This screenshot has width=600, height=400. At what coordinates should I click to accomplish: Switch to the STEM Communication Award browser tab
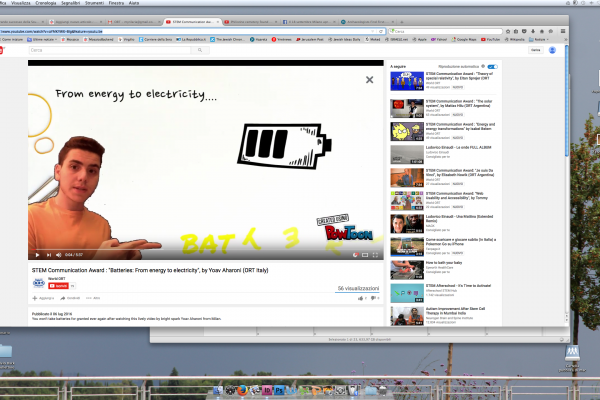click(192, 22)
